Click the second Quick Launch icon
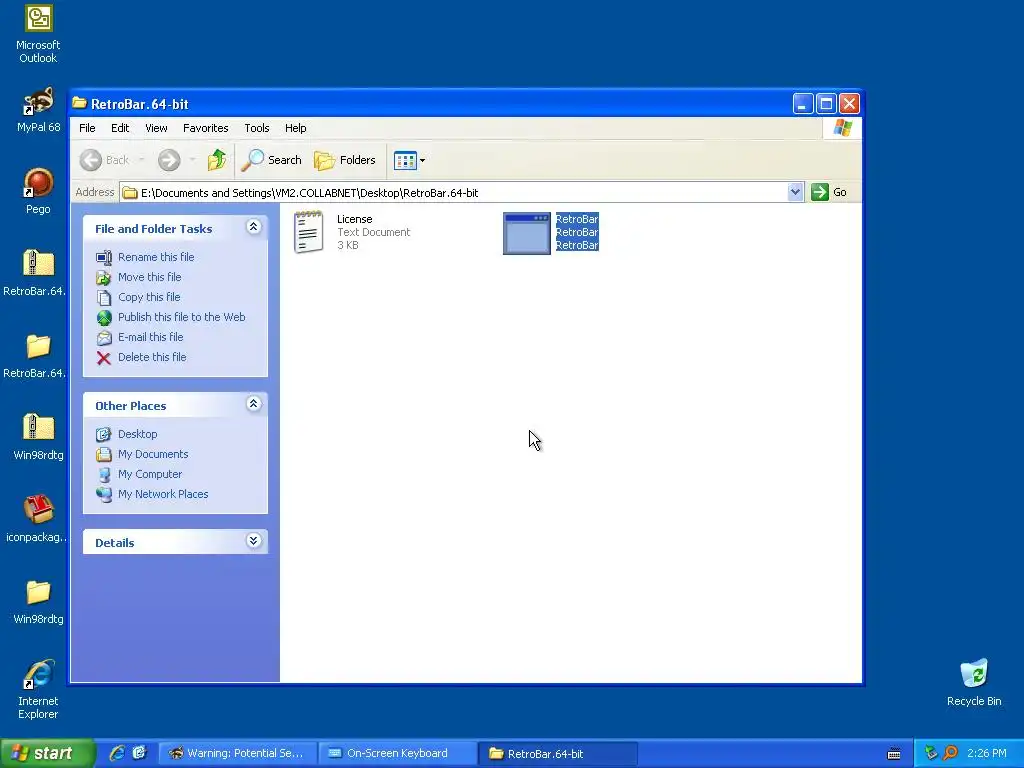This screenshot has width=1024, height=768. 140,753
